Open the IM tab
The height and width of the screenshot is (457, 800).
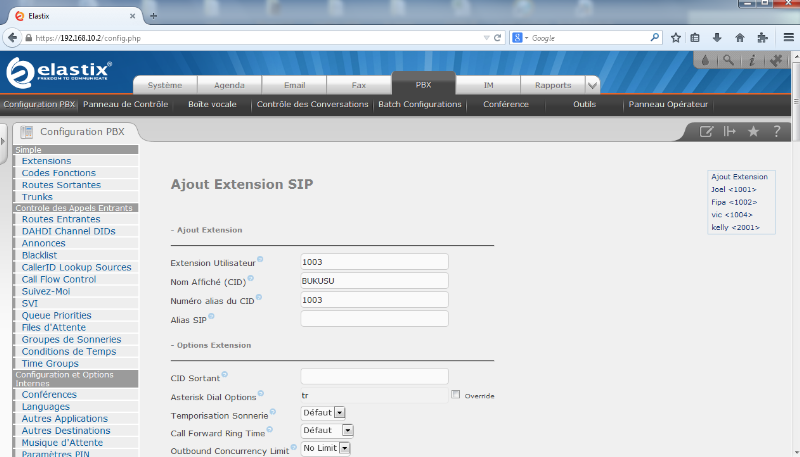(488, 85)
